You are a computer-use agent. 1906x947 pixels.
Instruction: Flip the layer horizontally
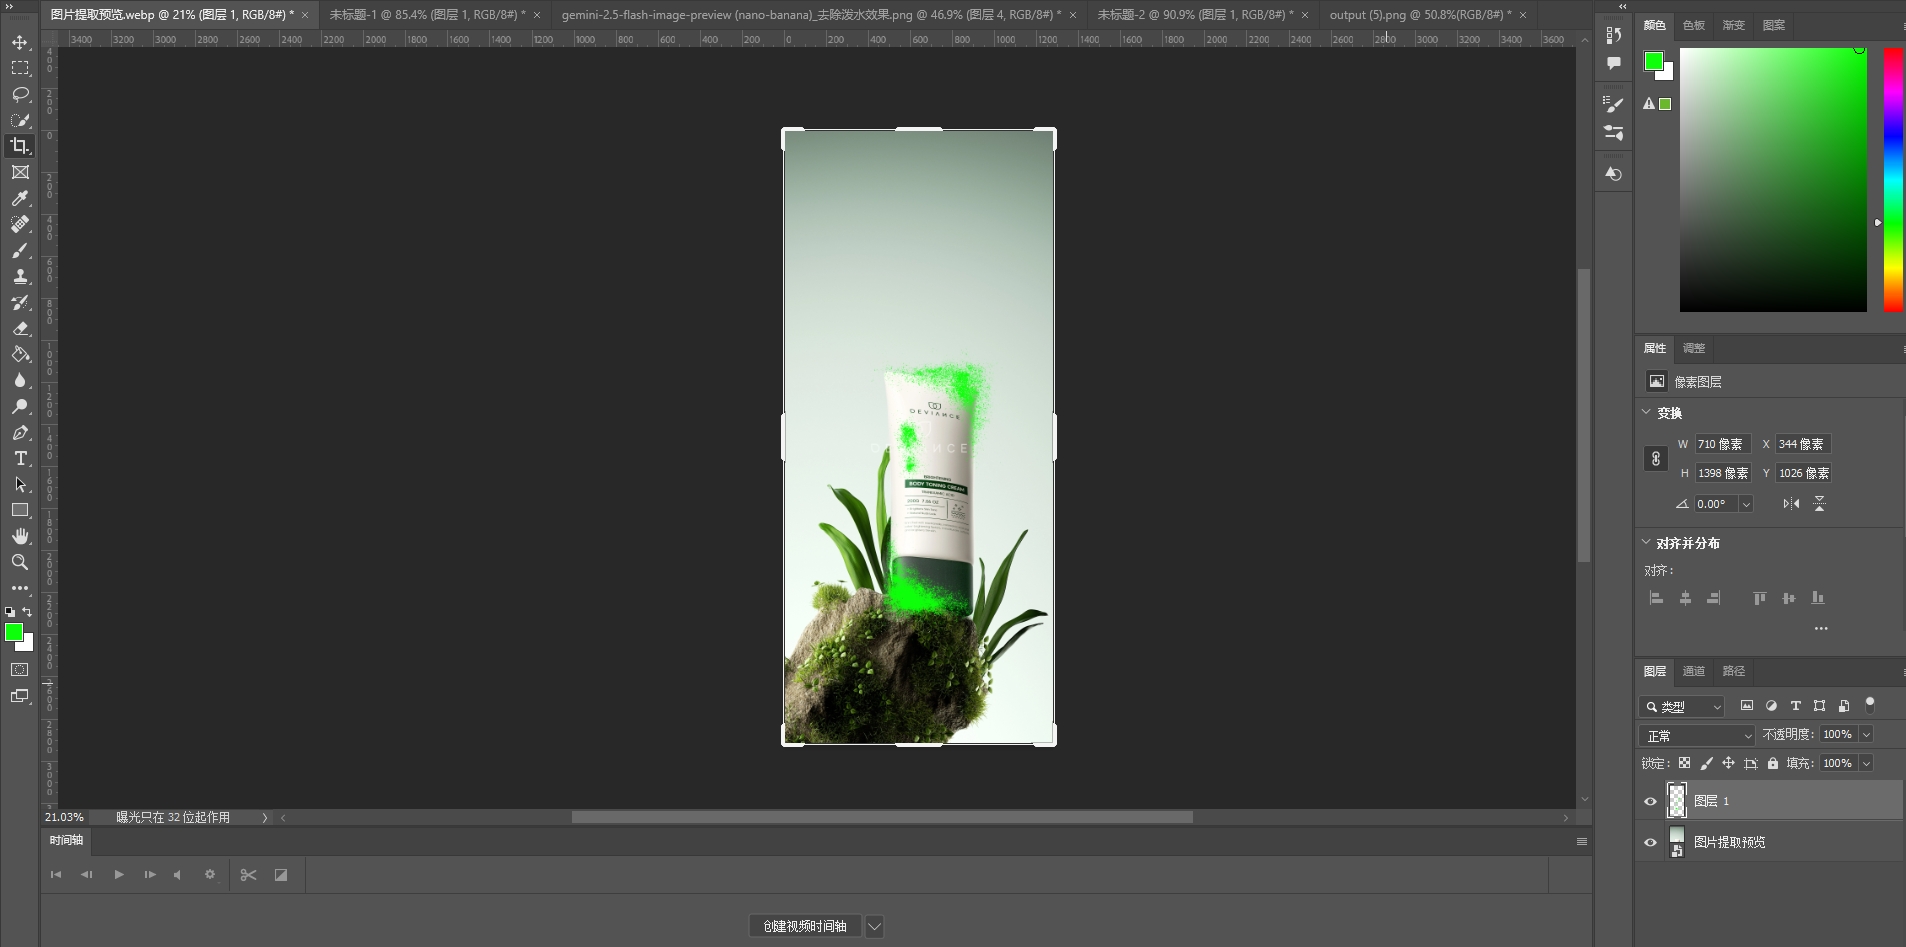pyautogui.click(x=1791, y=504)
